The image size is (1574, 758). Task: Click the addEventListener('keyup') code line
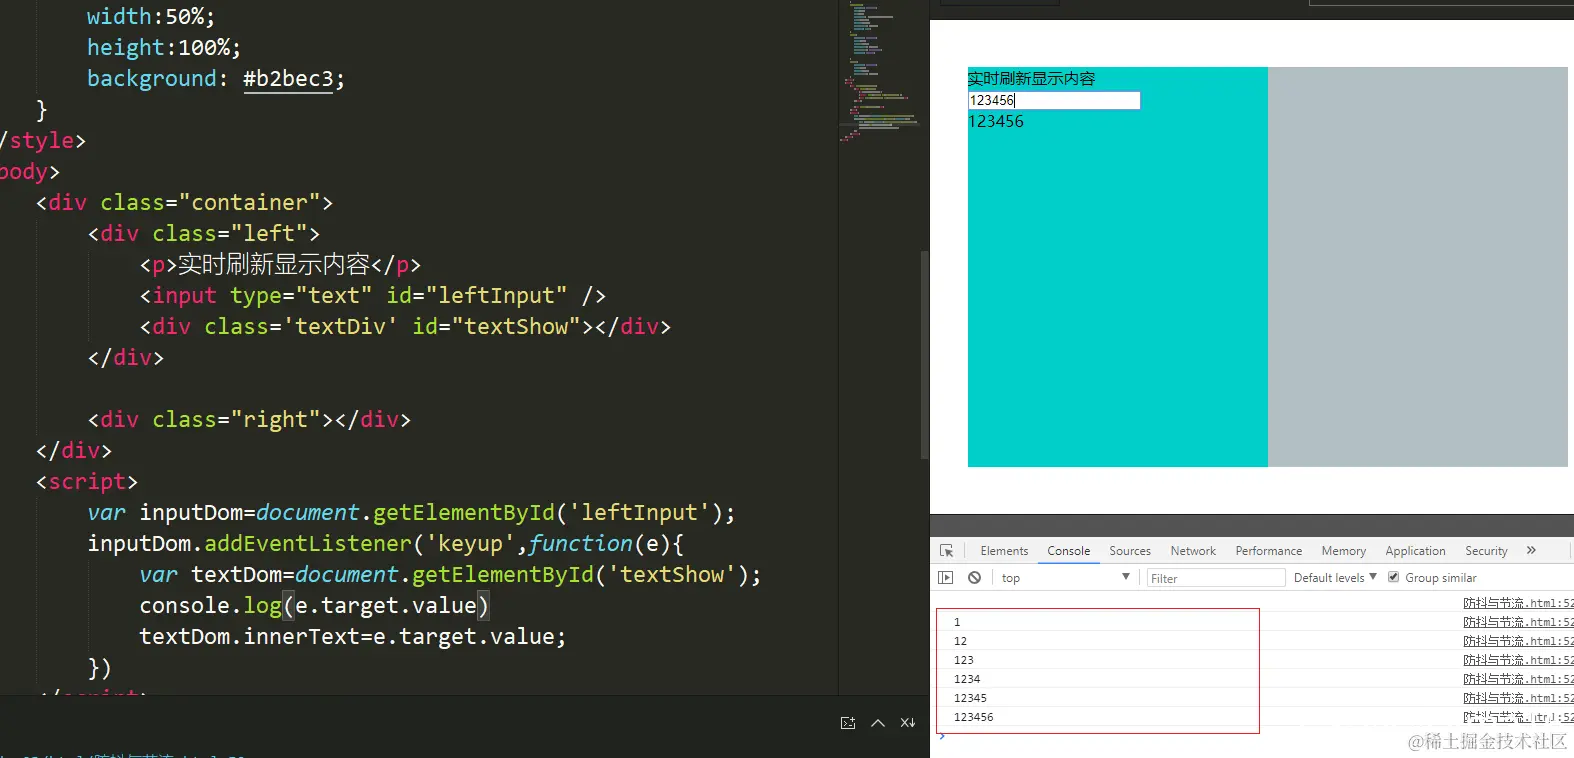pyautogui.click(x=385, y=543)
